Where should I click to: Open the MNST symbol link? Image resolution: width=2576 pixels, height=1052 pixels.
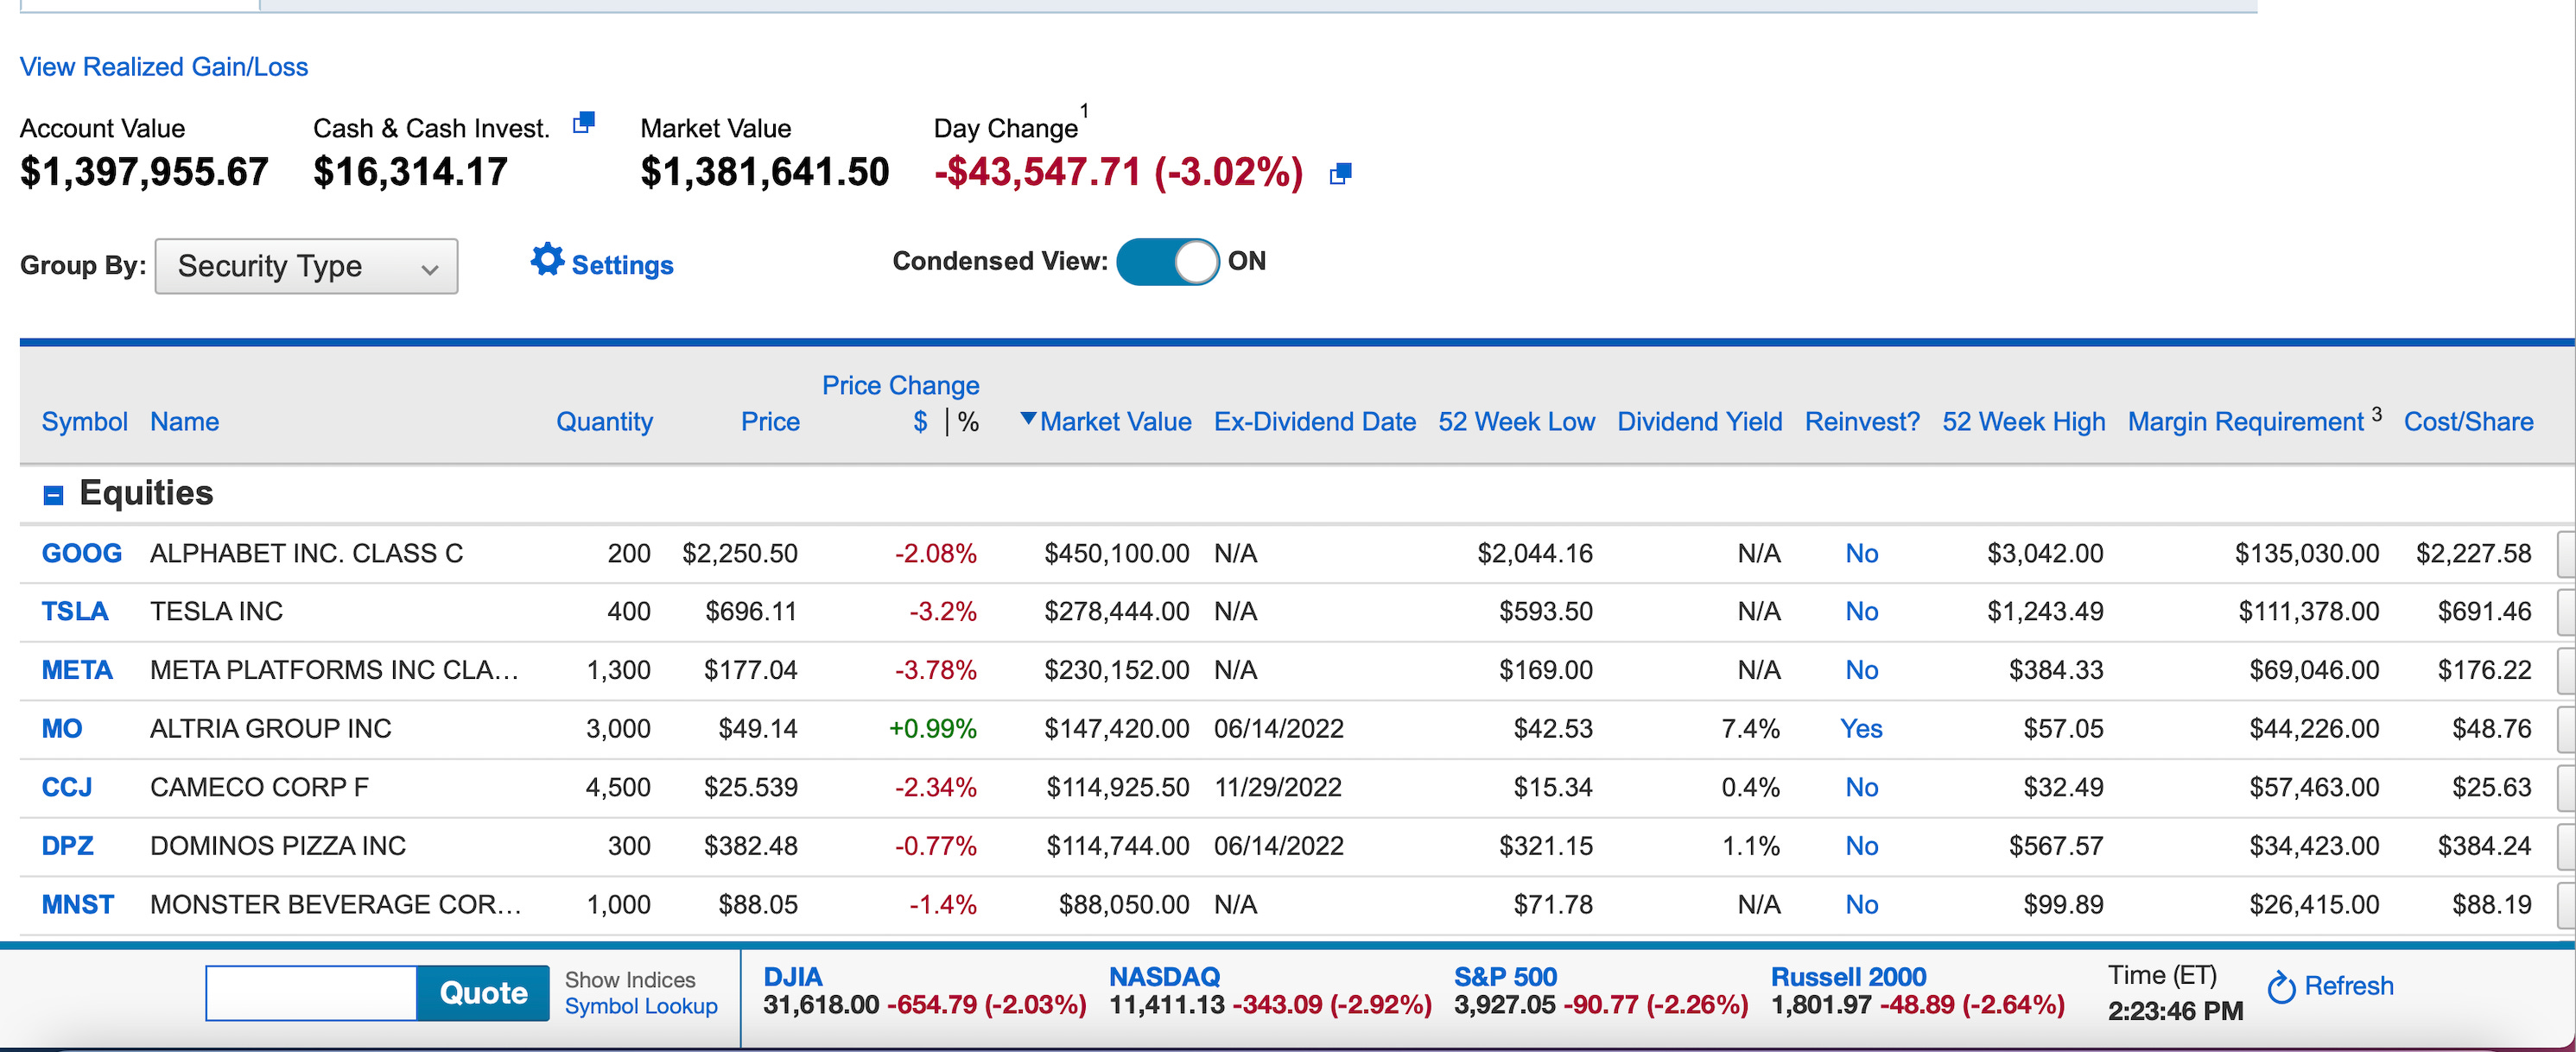tap(78, 905)
